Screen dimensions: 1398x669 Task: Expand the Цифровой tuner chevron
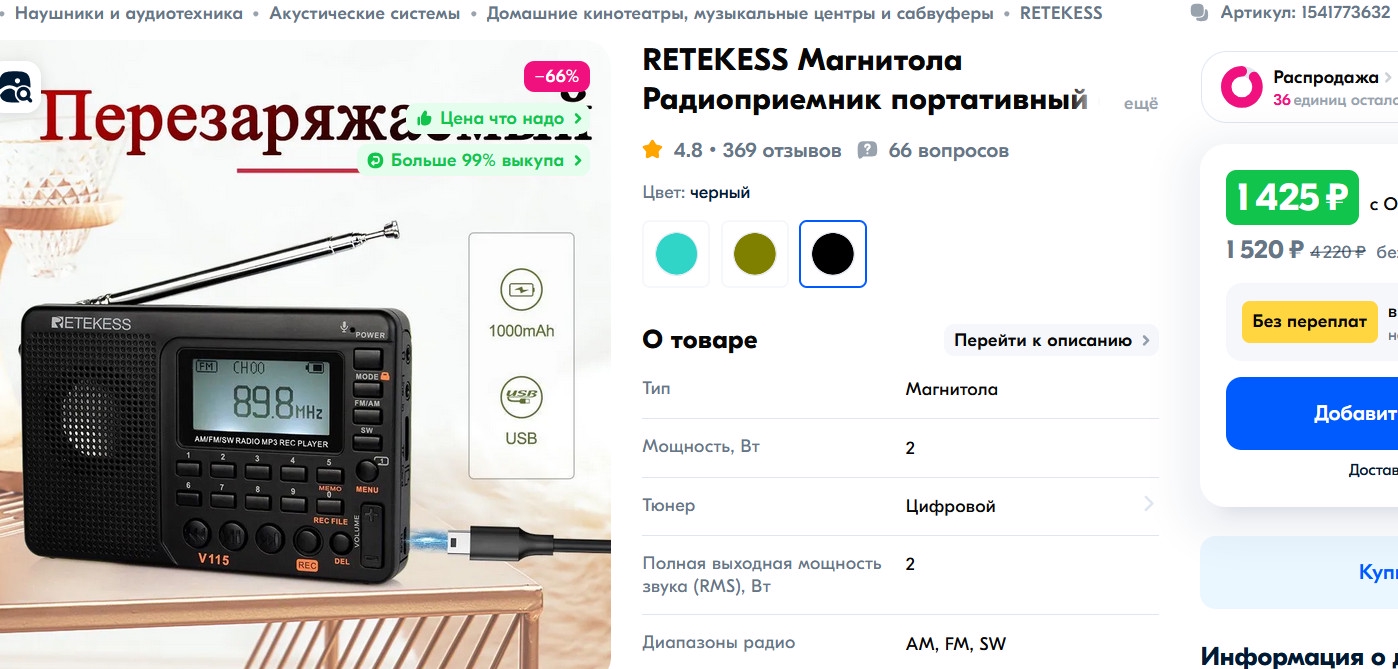coord(1148,504)
